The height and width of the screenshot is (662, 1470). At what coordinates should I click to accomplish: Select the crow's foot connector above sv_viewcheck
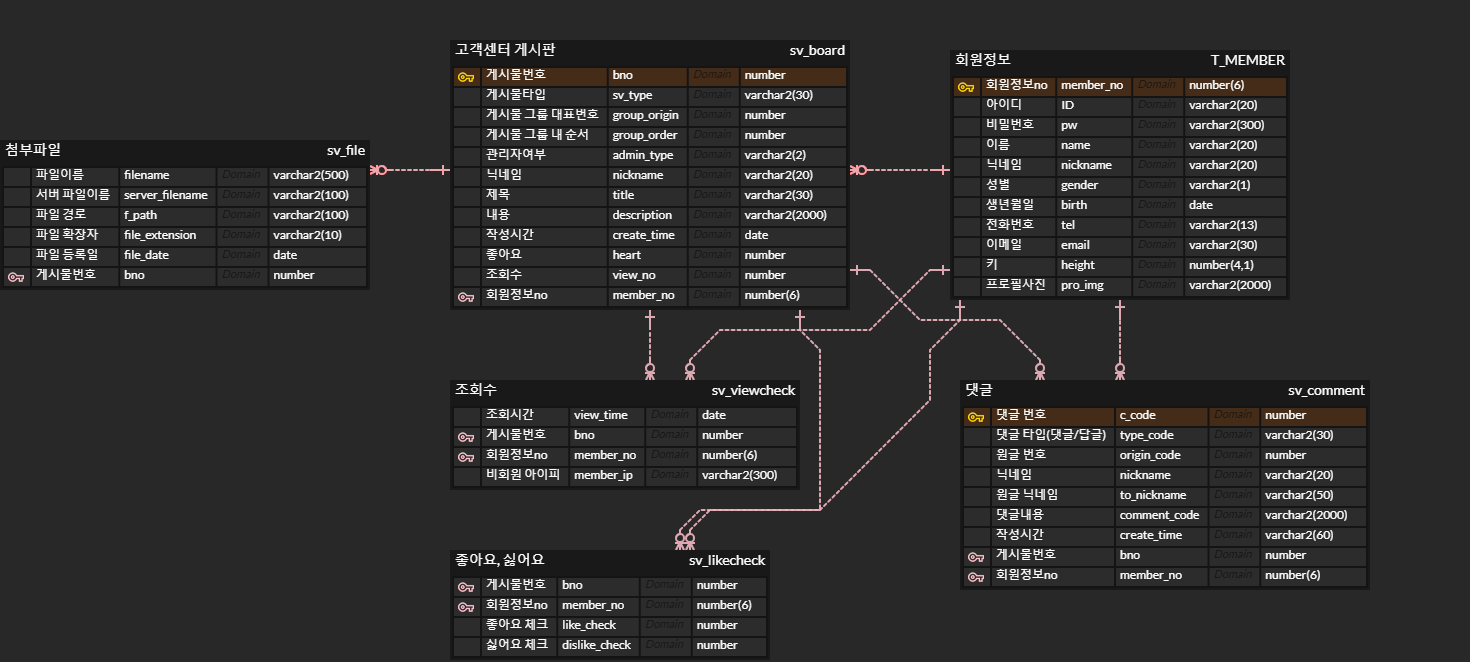click(651, 369)
